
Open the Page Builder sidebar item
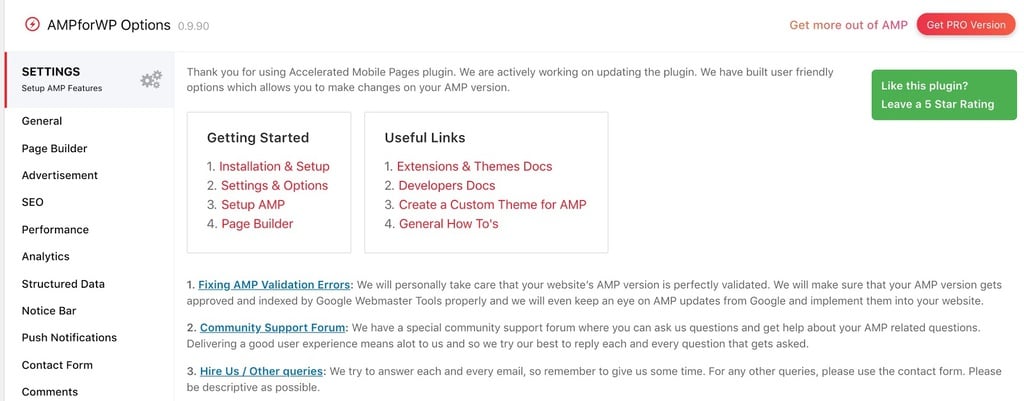54,148
